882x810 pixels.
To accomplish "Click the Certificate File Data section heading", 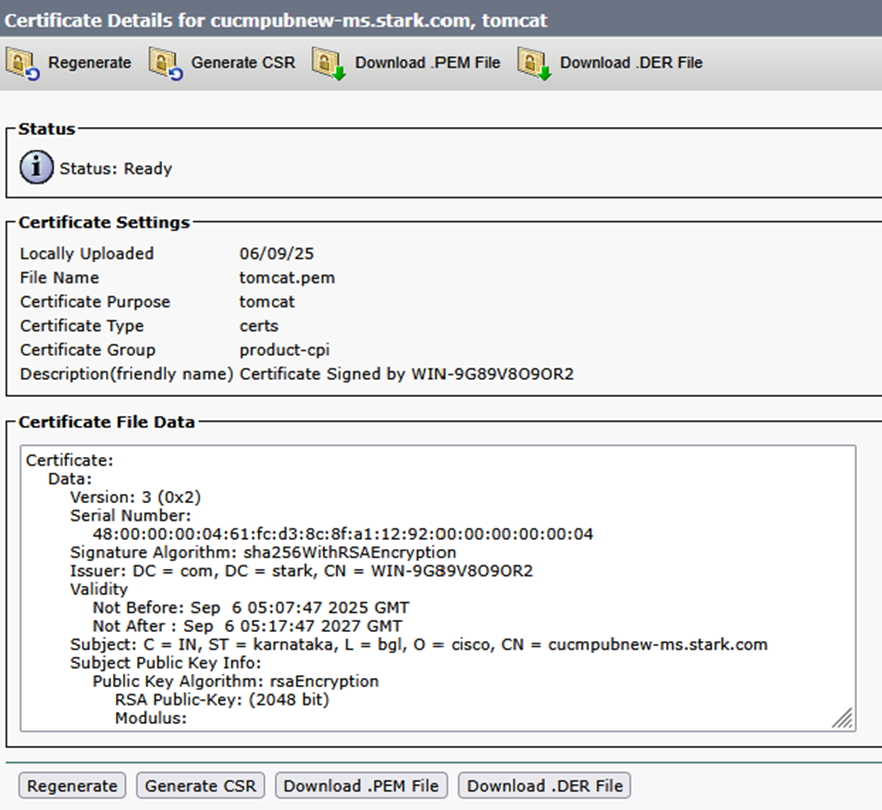I will click(106, 422).
